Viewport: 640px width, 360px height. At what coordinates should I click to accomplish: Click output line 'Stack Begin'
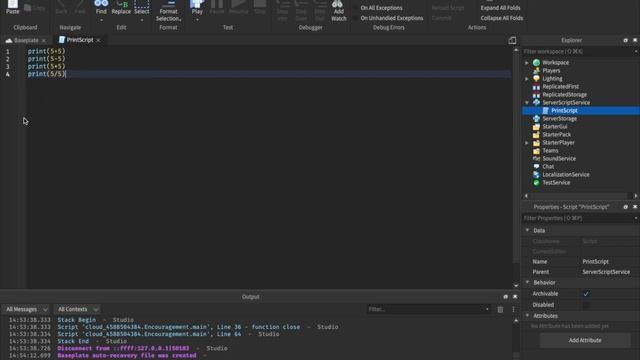click(x=77, y=320)
